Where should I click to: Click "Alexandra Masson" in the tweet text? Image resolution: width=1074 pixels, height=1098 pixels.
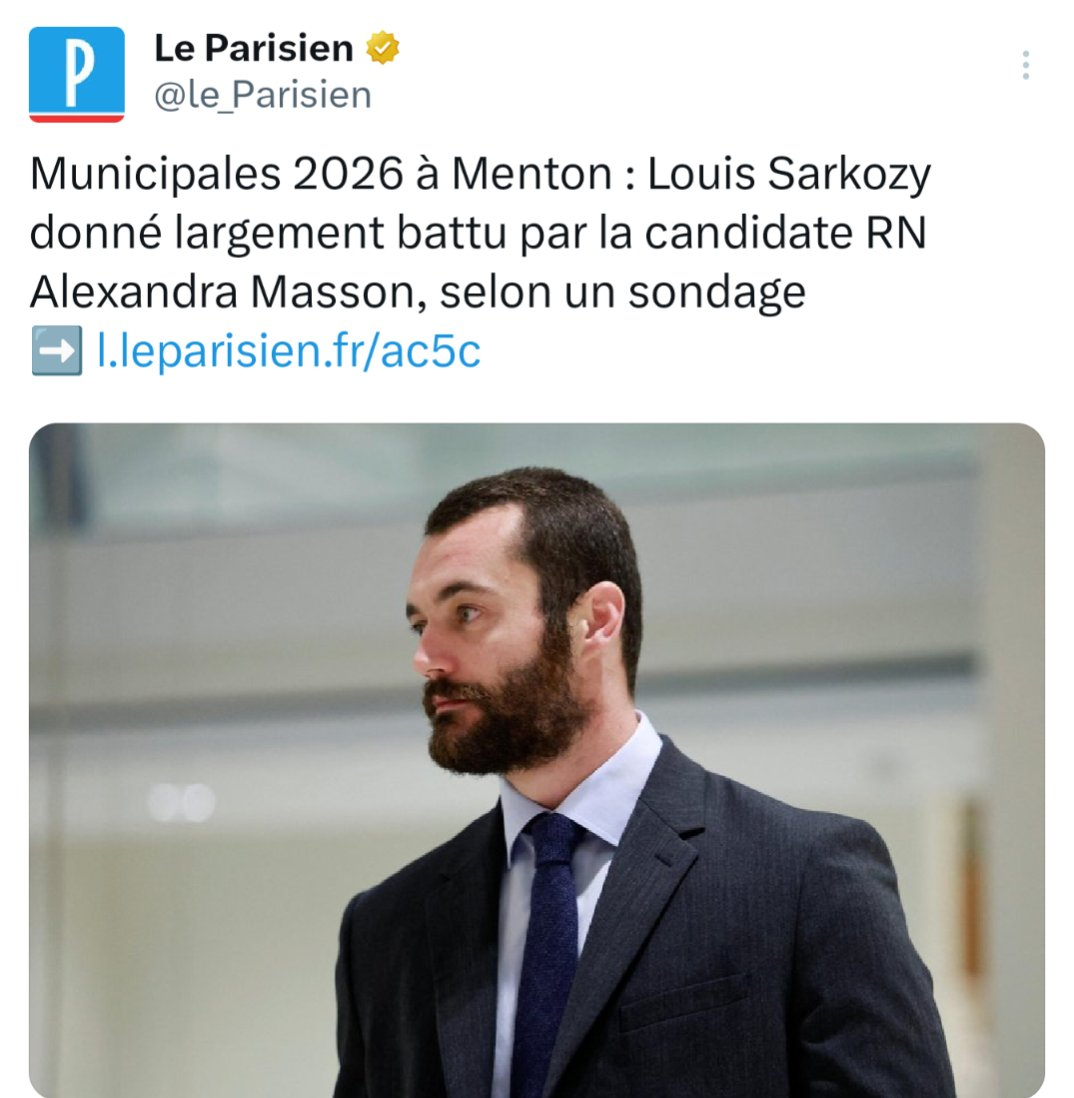click(223, 292)
